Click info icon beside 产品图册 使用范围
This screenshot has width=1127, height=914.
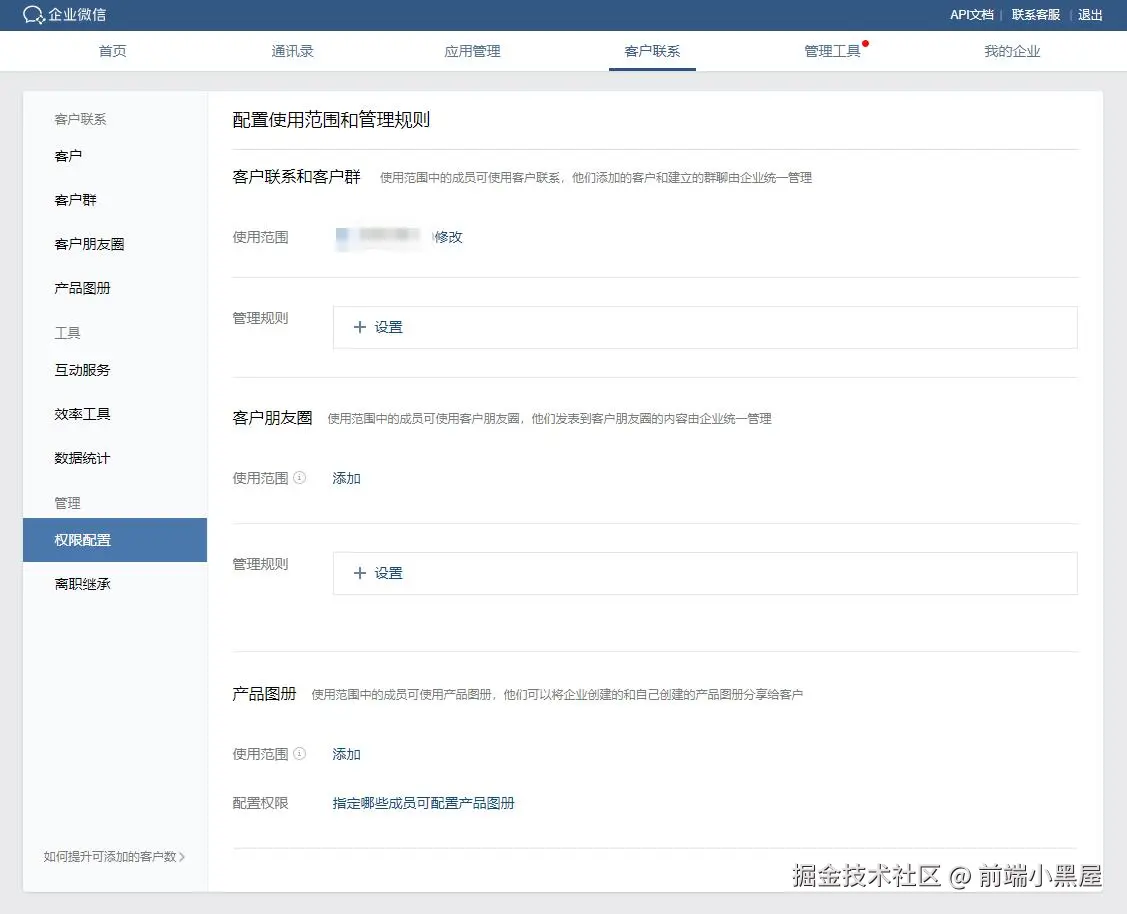300,753
